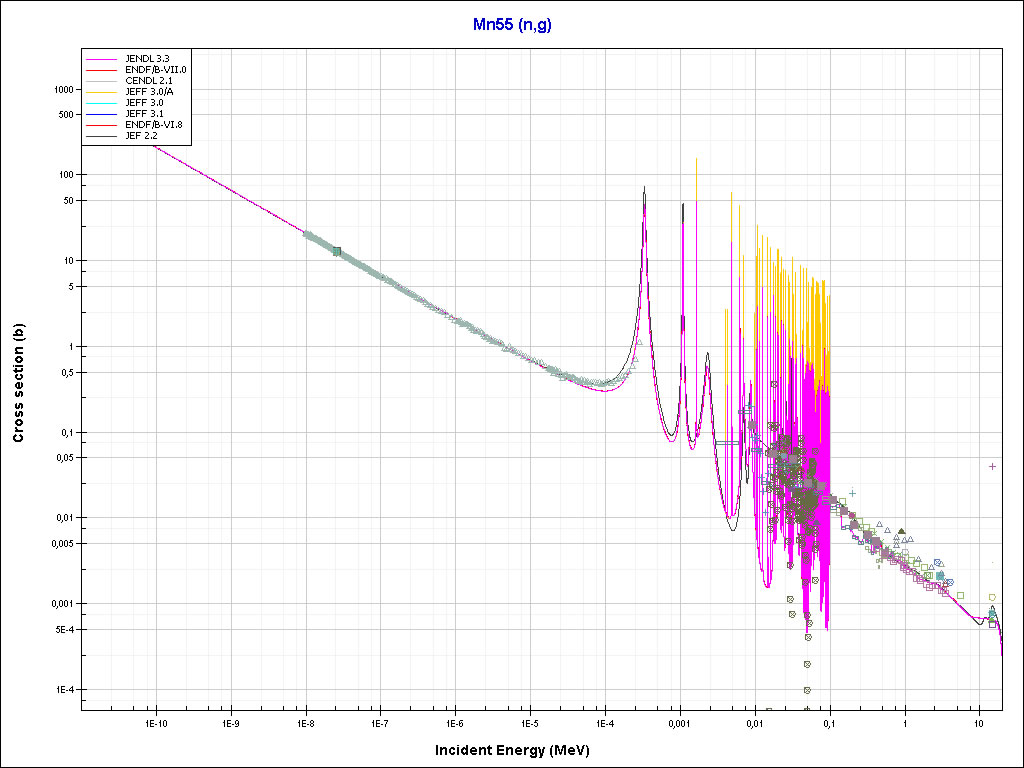
Task: Click the isolated plus marker above 0,05 at right
Action: coord(992,466)
